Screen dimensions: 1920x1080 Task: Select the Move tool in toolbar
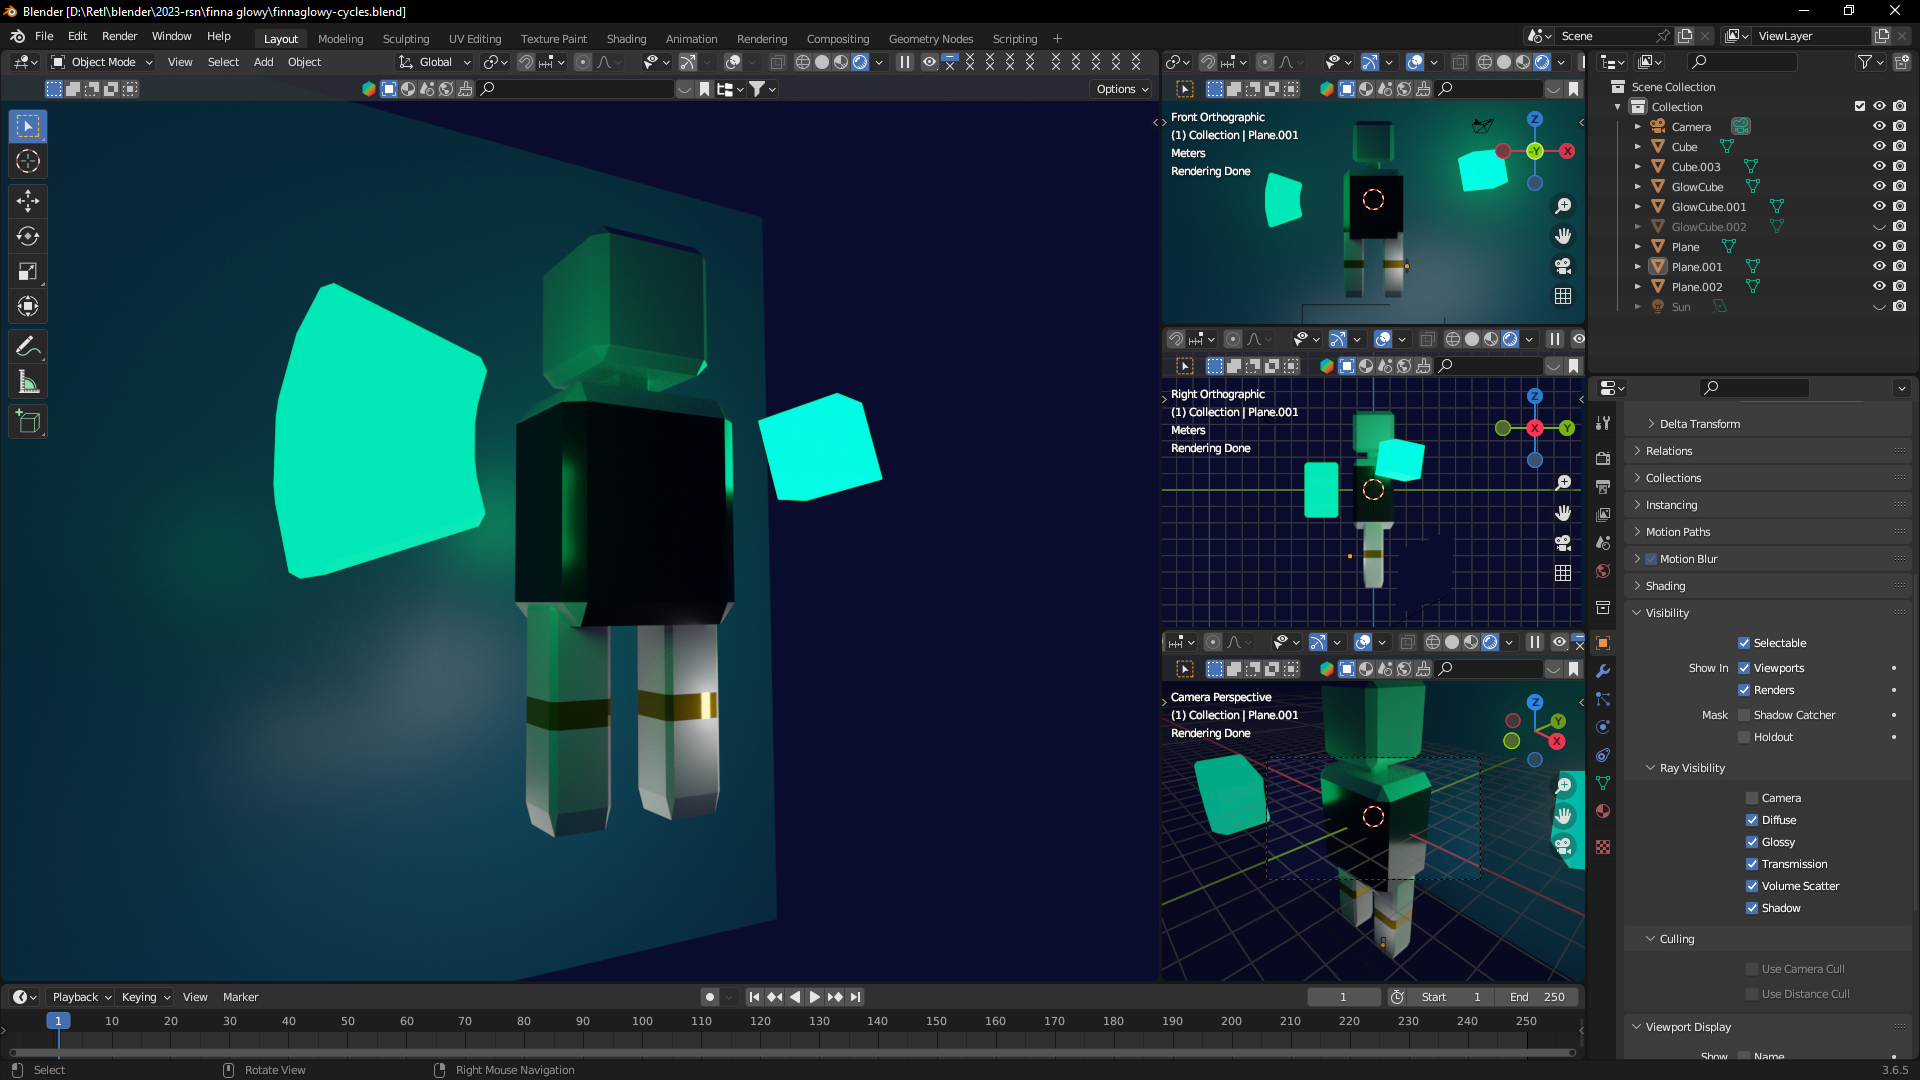pos(28,201)
